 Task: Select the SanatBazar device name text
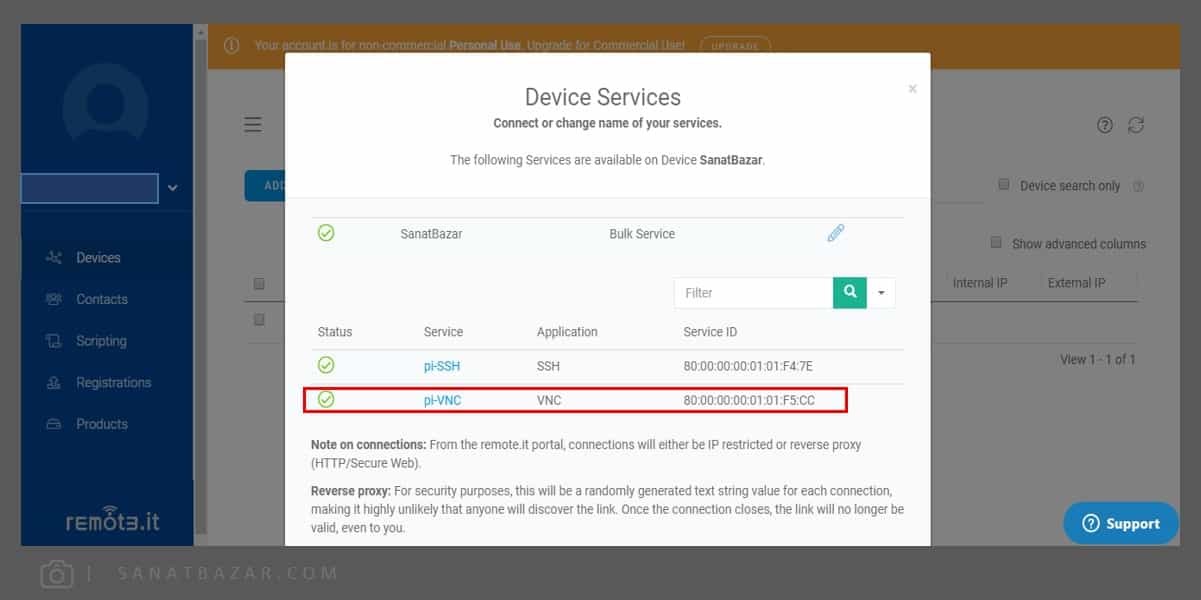431,234
